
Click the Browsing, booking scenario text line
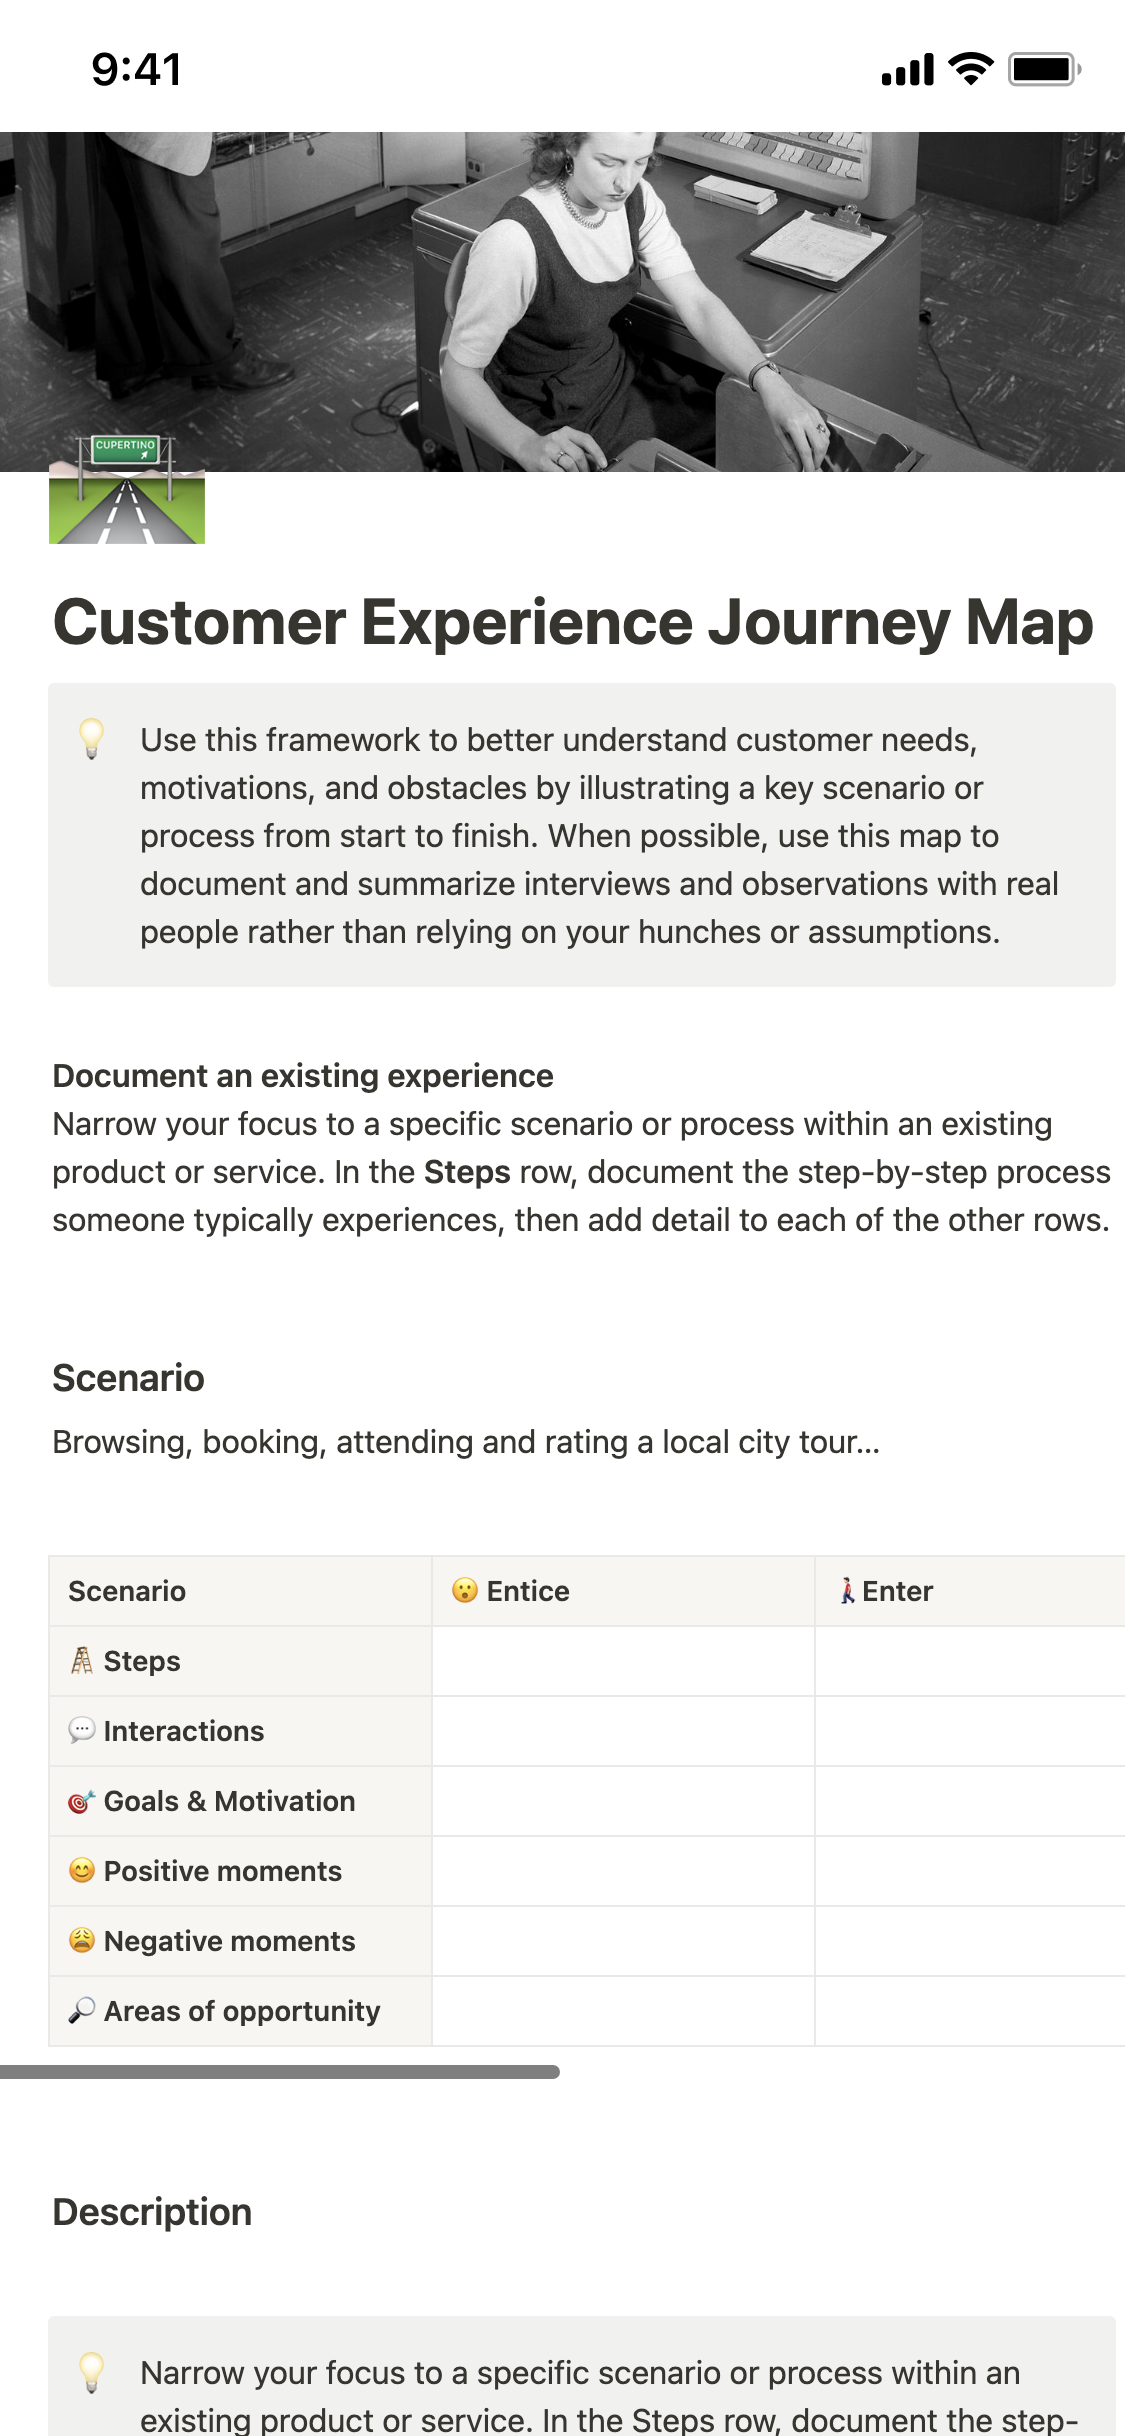(x=466, y=1442)
